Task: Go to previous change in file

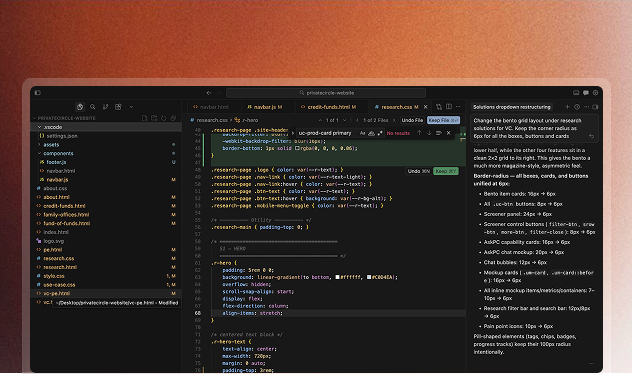Action: pos(320,120)
